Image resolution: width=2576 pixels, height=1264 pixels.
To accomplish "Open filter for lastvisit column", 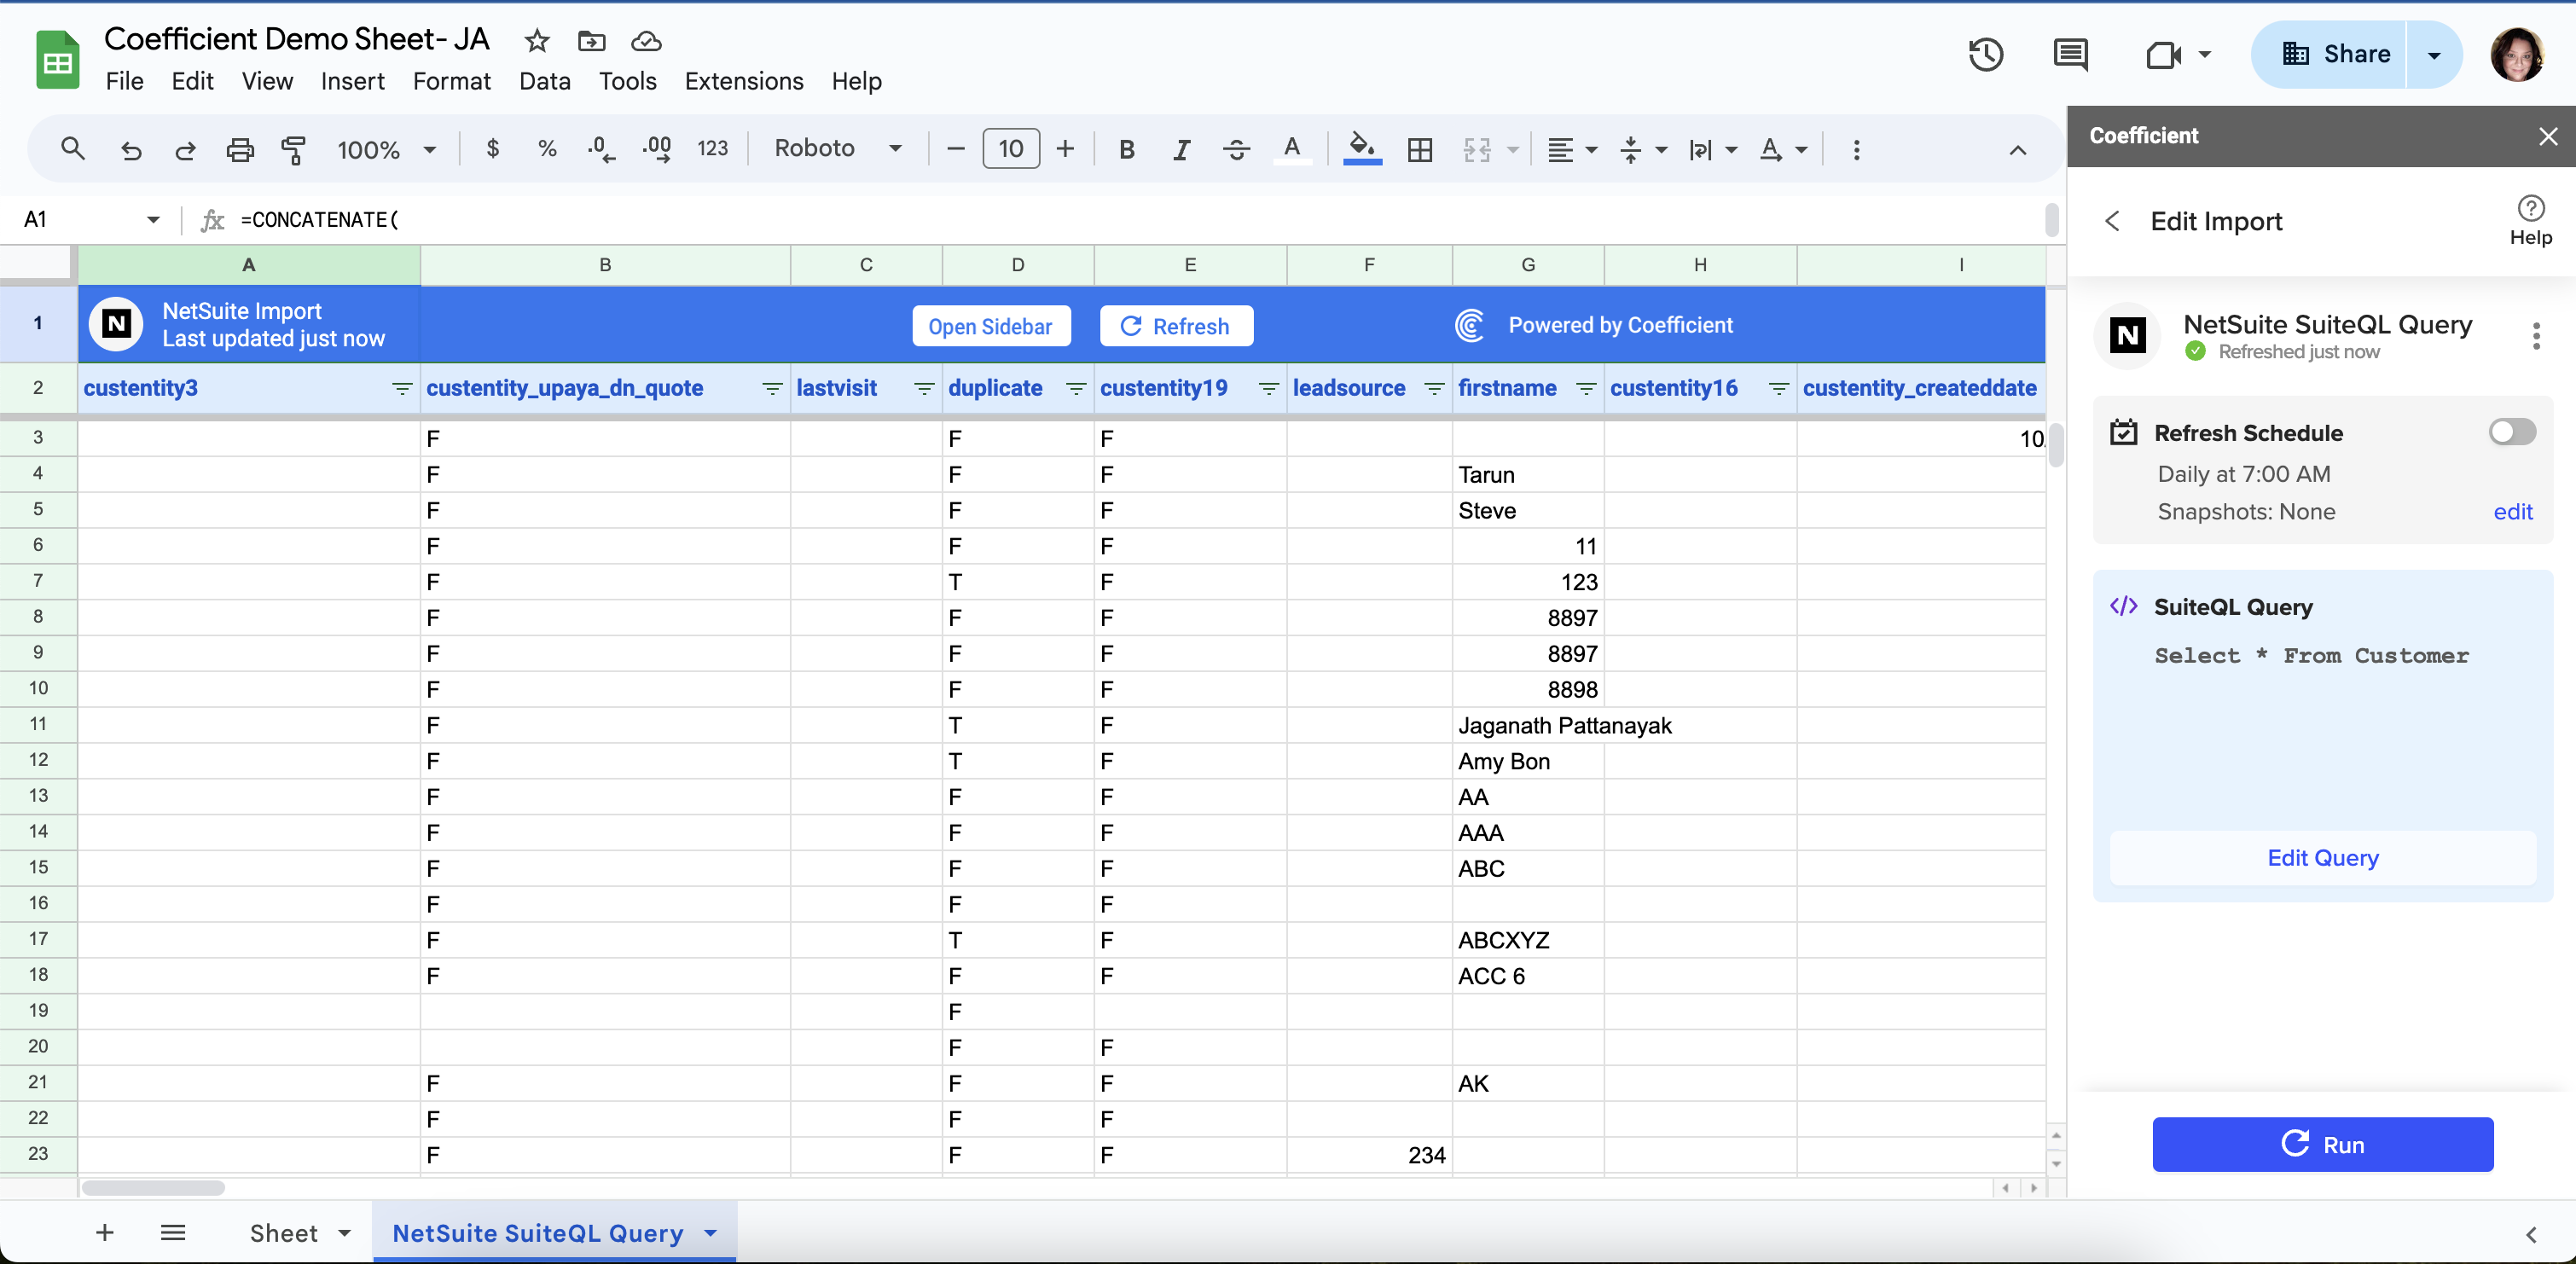I will click(x=924, y=388).
